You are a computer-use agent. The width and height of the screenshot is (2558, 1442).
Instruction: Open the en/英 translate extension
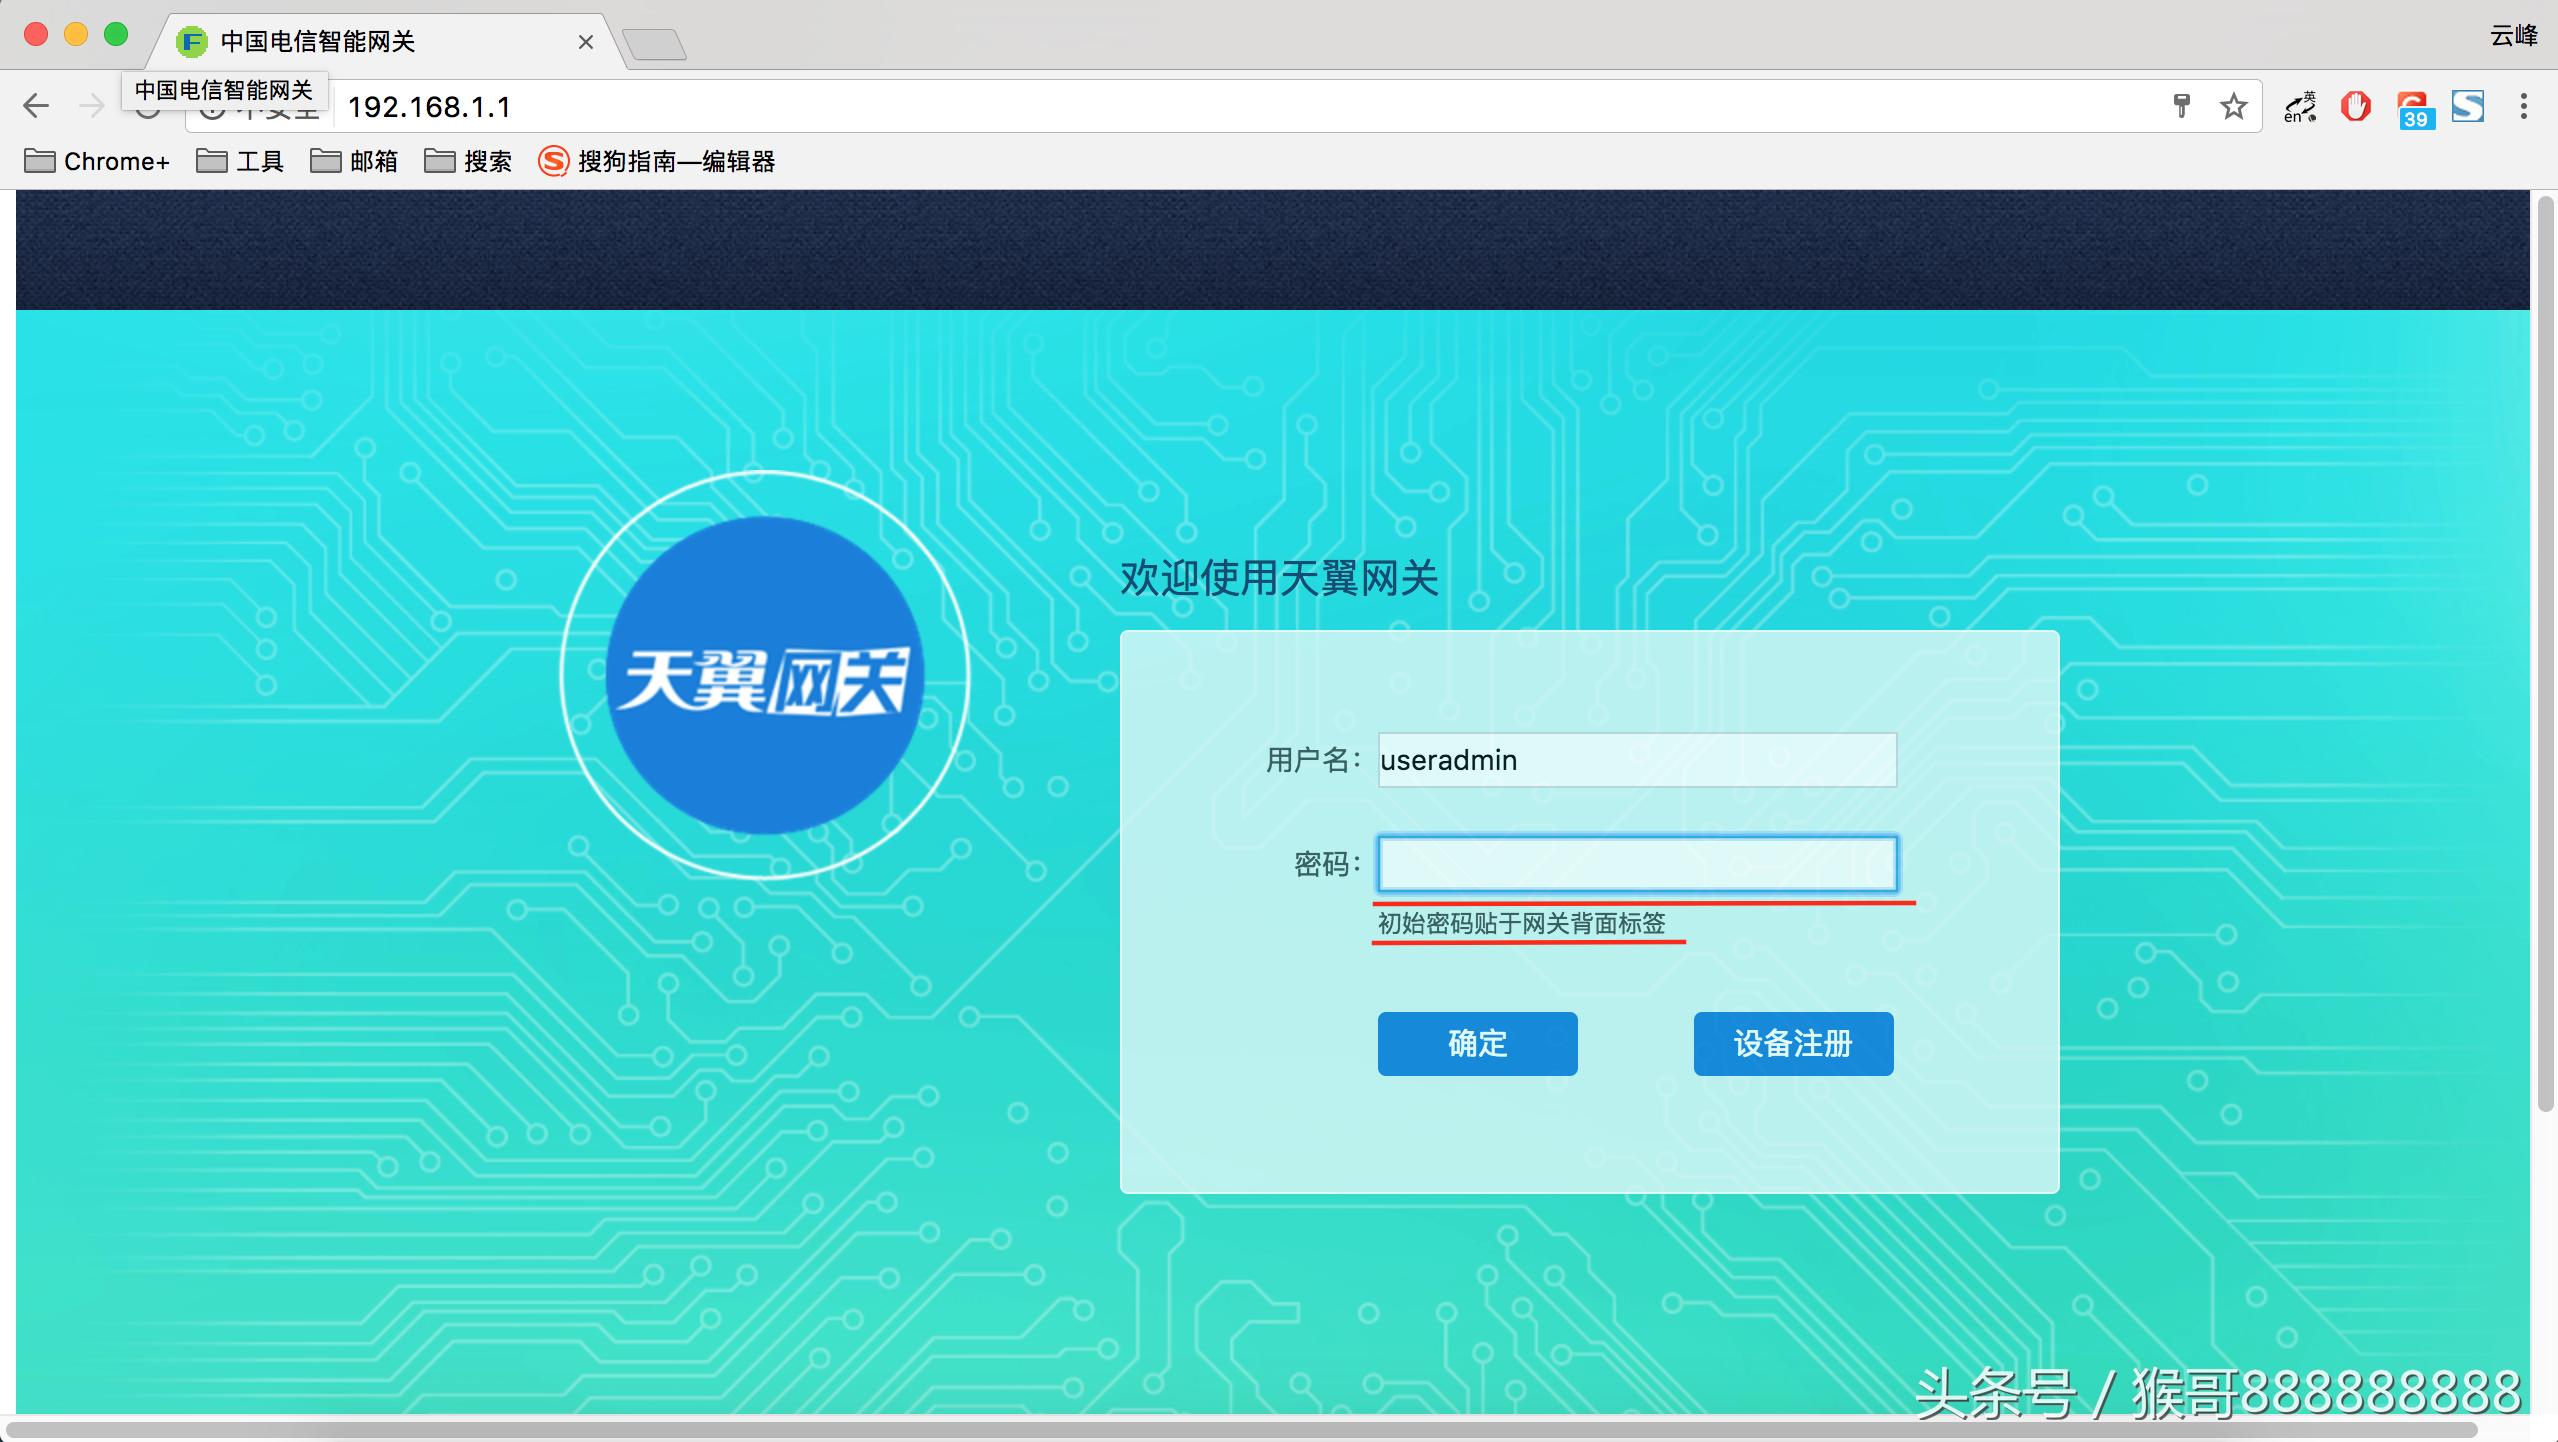click(2299, 105)
